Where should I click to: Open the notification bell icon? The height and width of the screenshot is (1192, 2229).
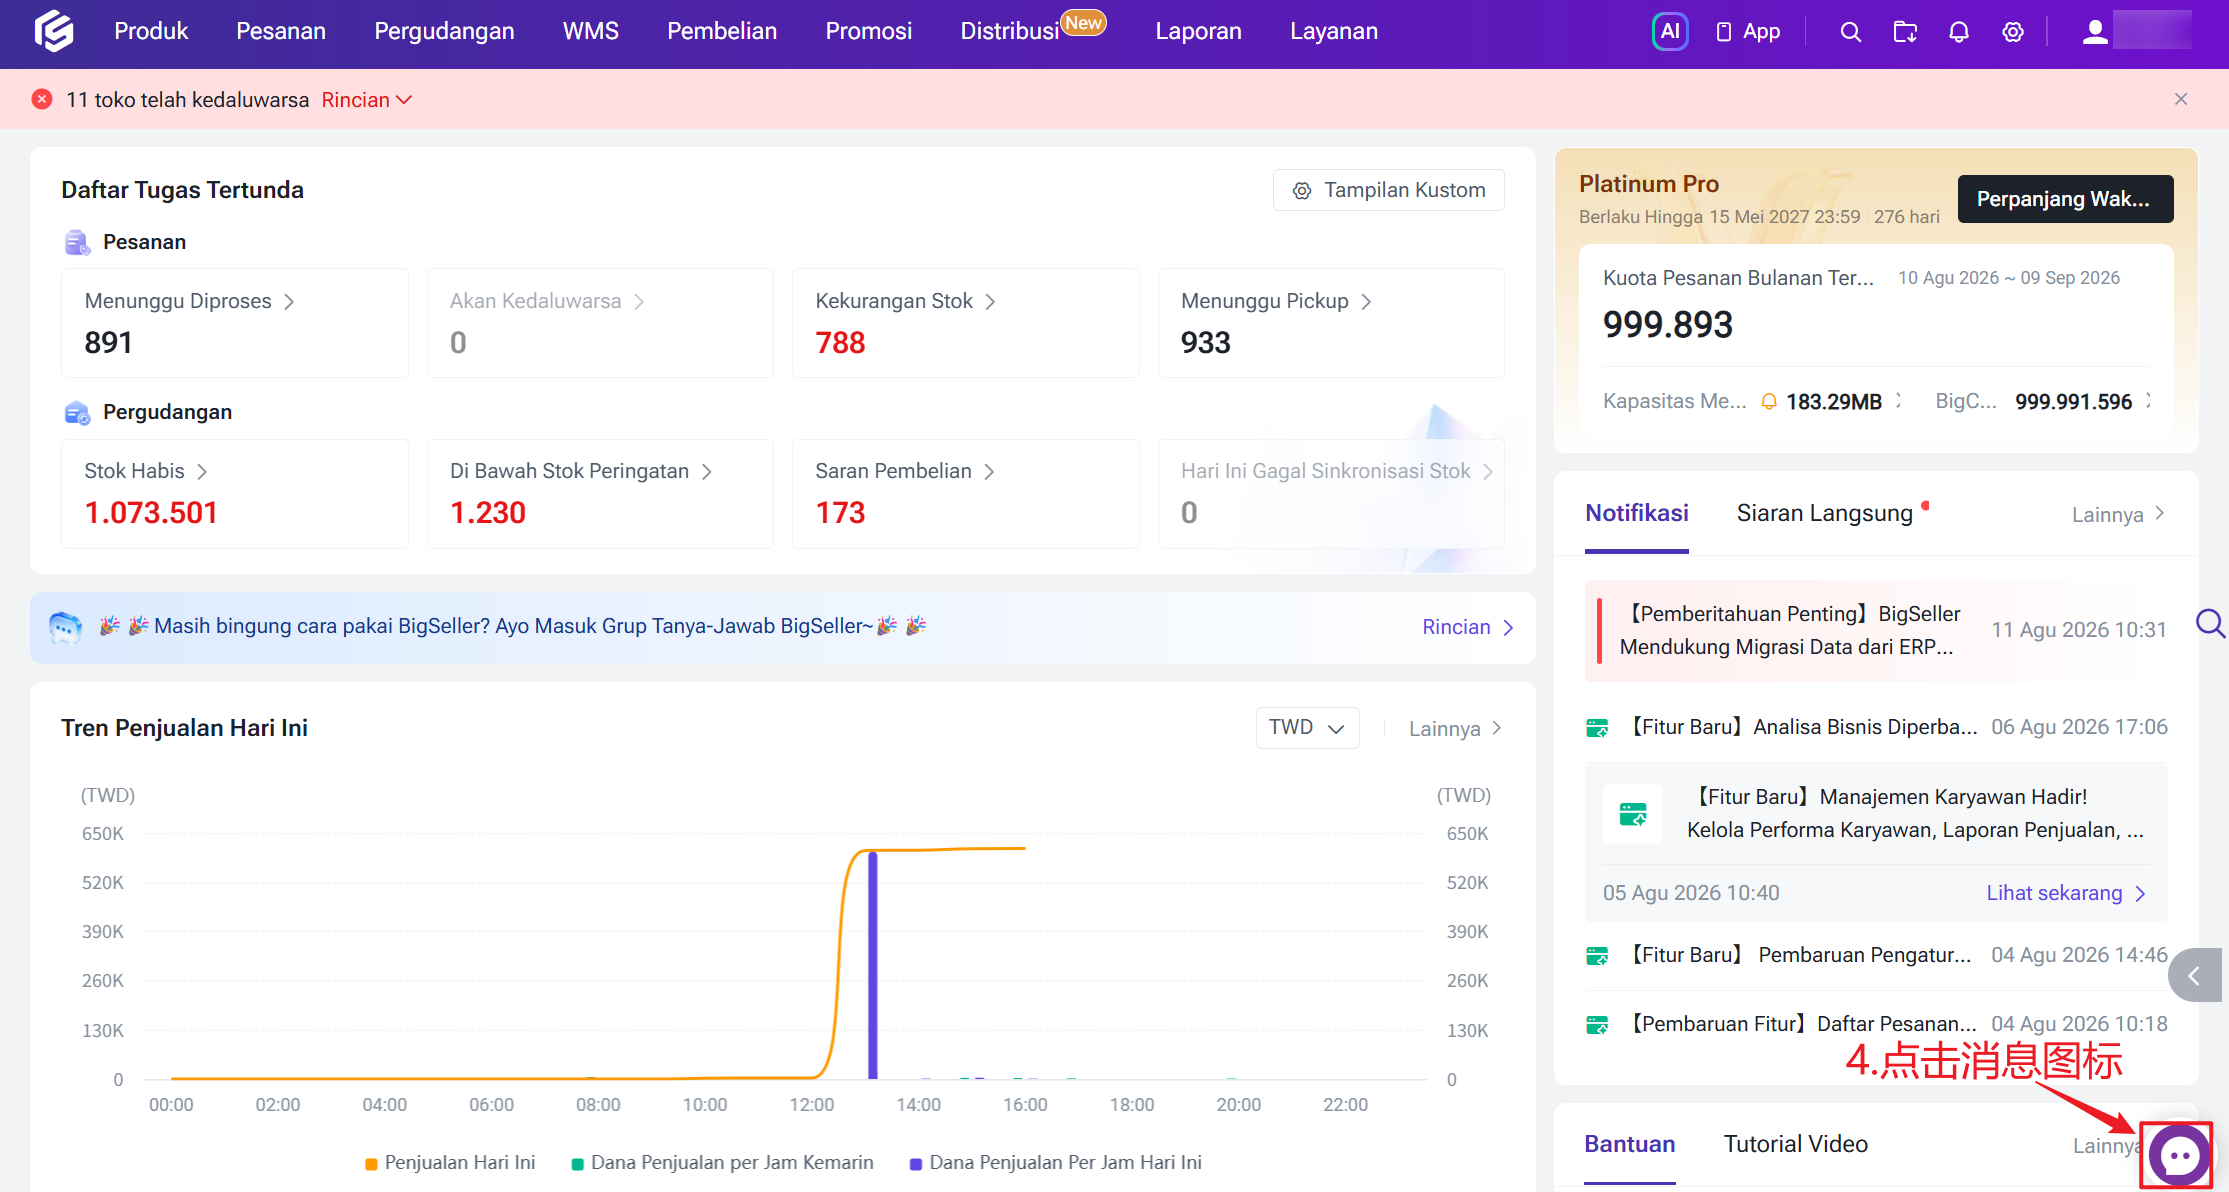(x=1959, y=32)
